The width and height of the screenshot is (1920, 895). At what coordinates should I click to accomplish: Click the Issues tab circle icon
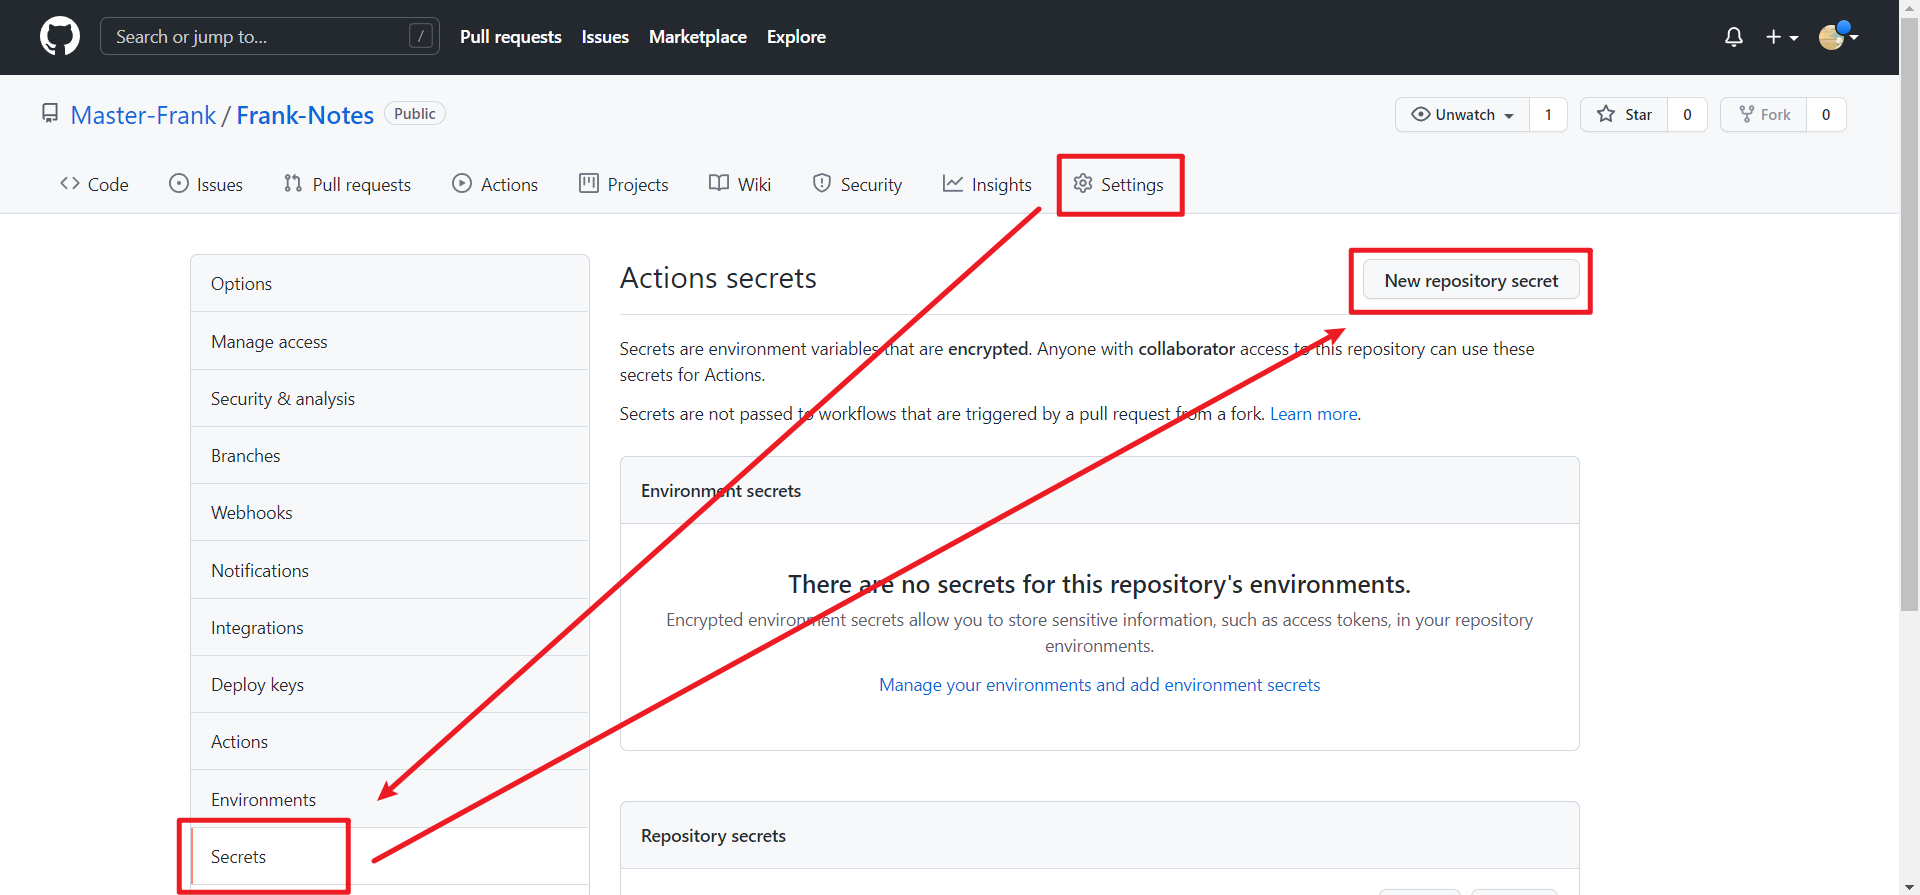[x=179, y=183]
